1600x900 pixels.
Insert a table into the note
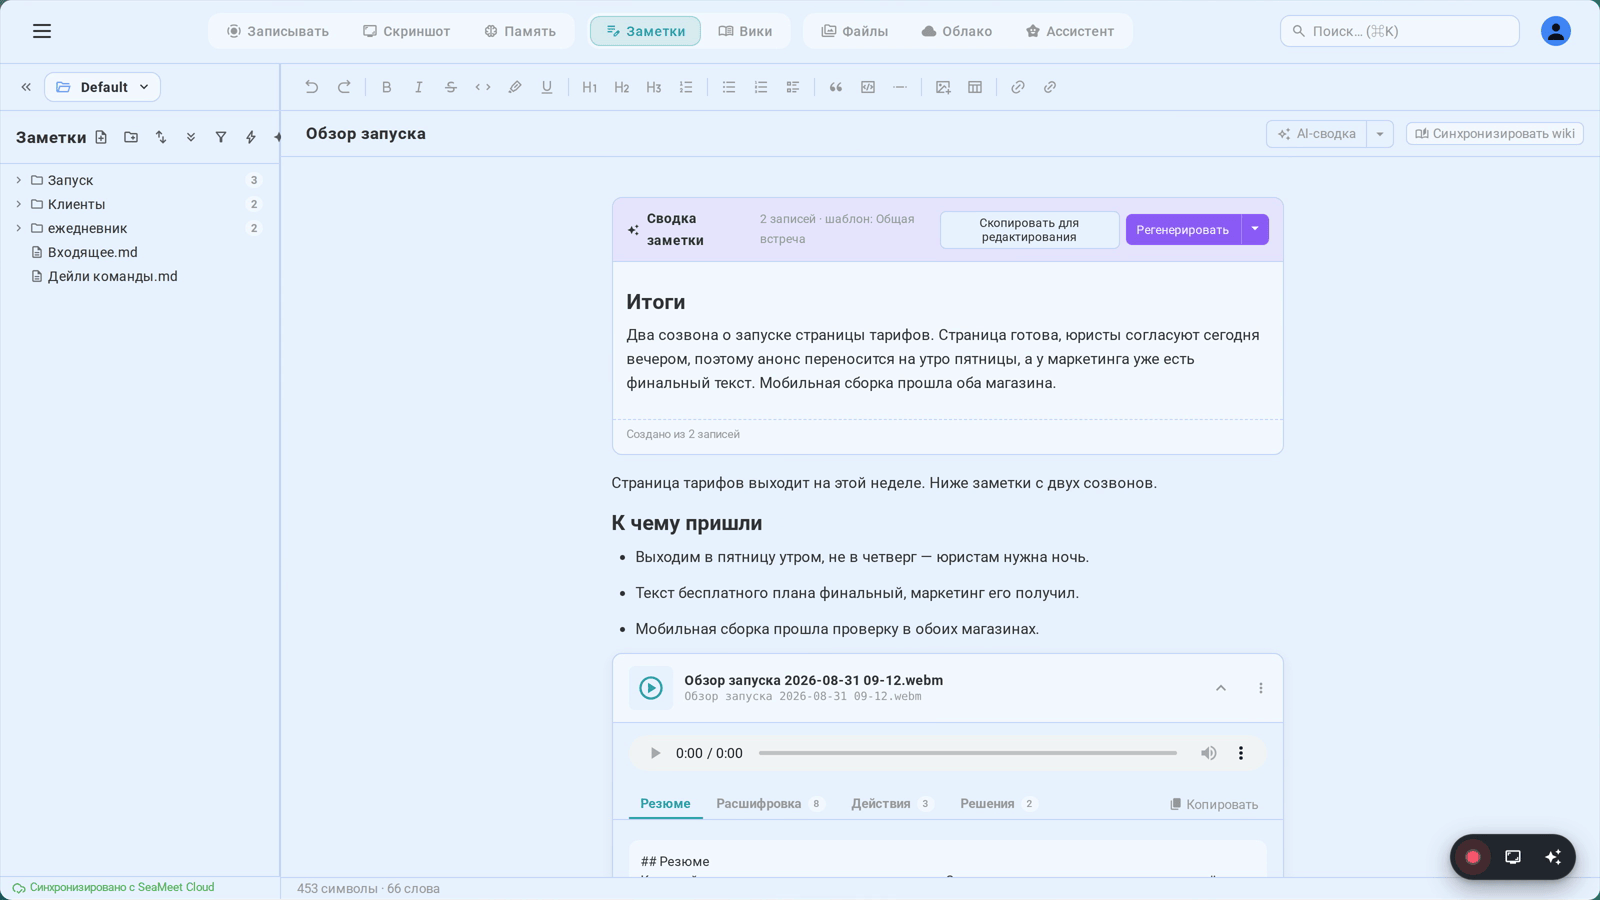[975, 87]
